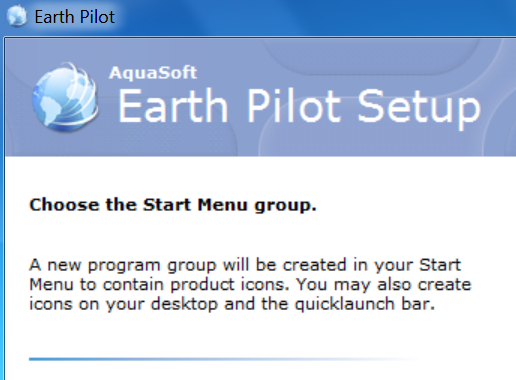This screenshot has height=380, width=516.
Task: Click the left window border edge
Action: click(2, 207)
